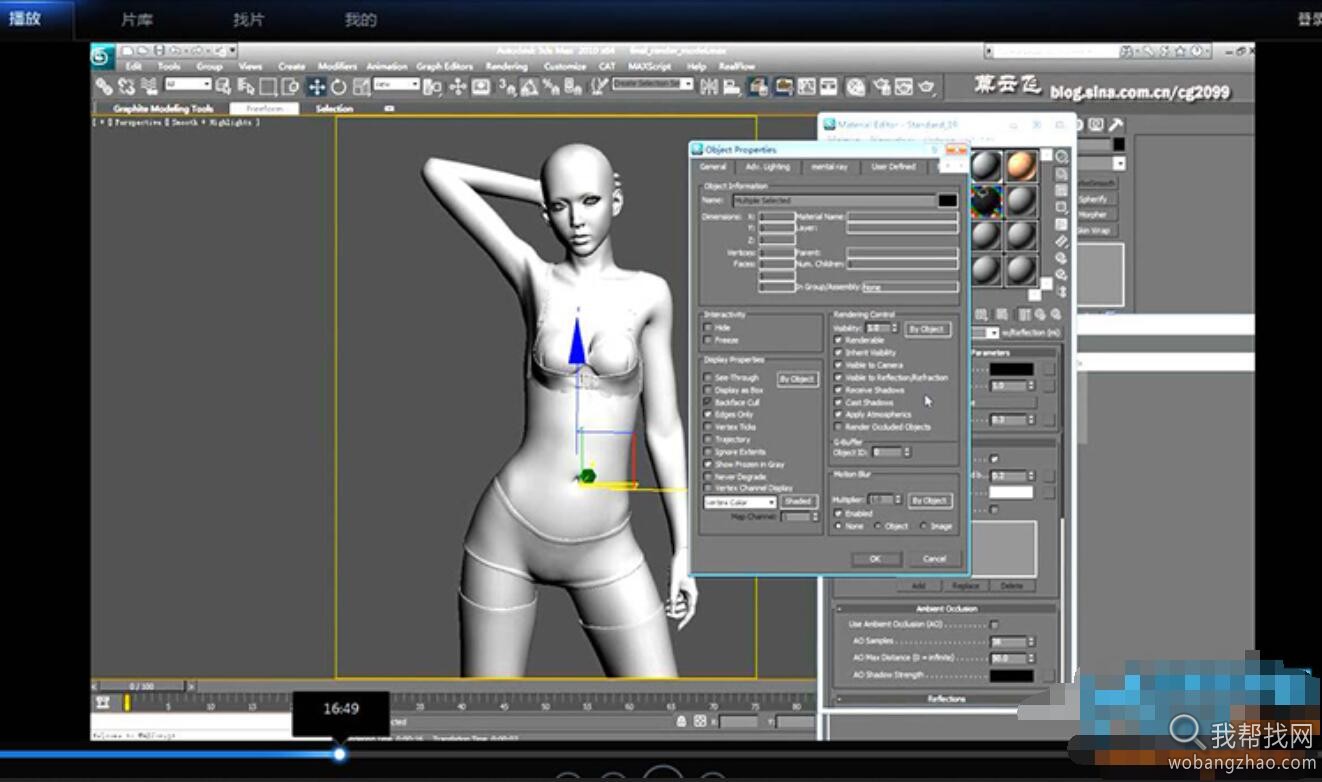
Task: Open Select by Name tool
Action: pos(246,87)
